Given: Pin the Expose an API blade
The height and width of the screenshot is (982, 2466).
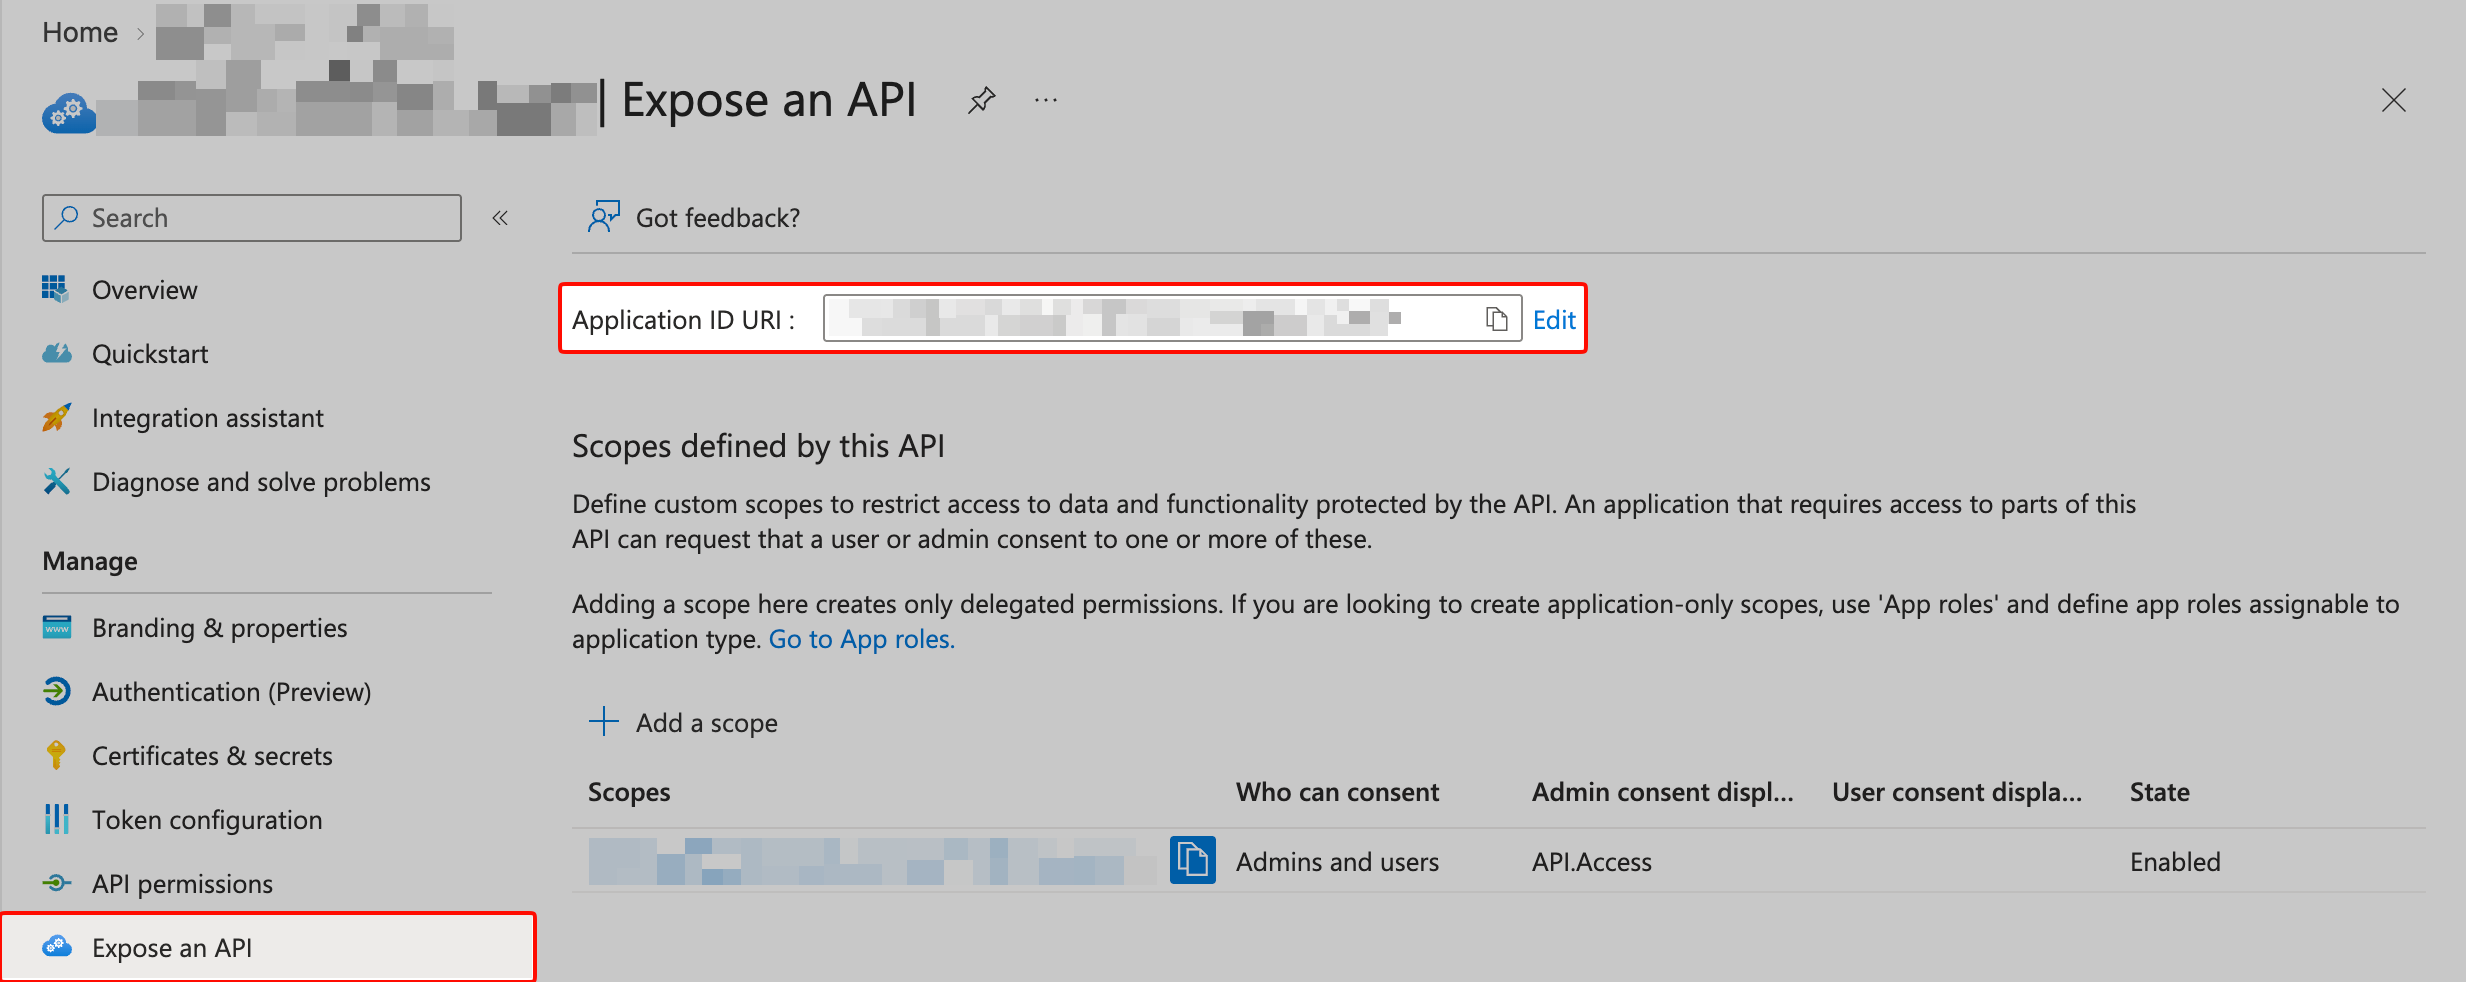Looking at the screenshot, I should [x=982, y=100].
